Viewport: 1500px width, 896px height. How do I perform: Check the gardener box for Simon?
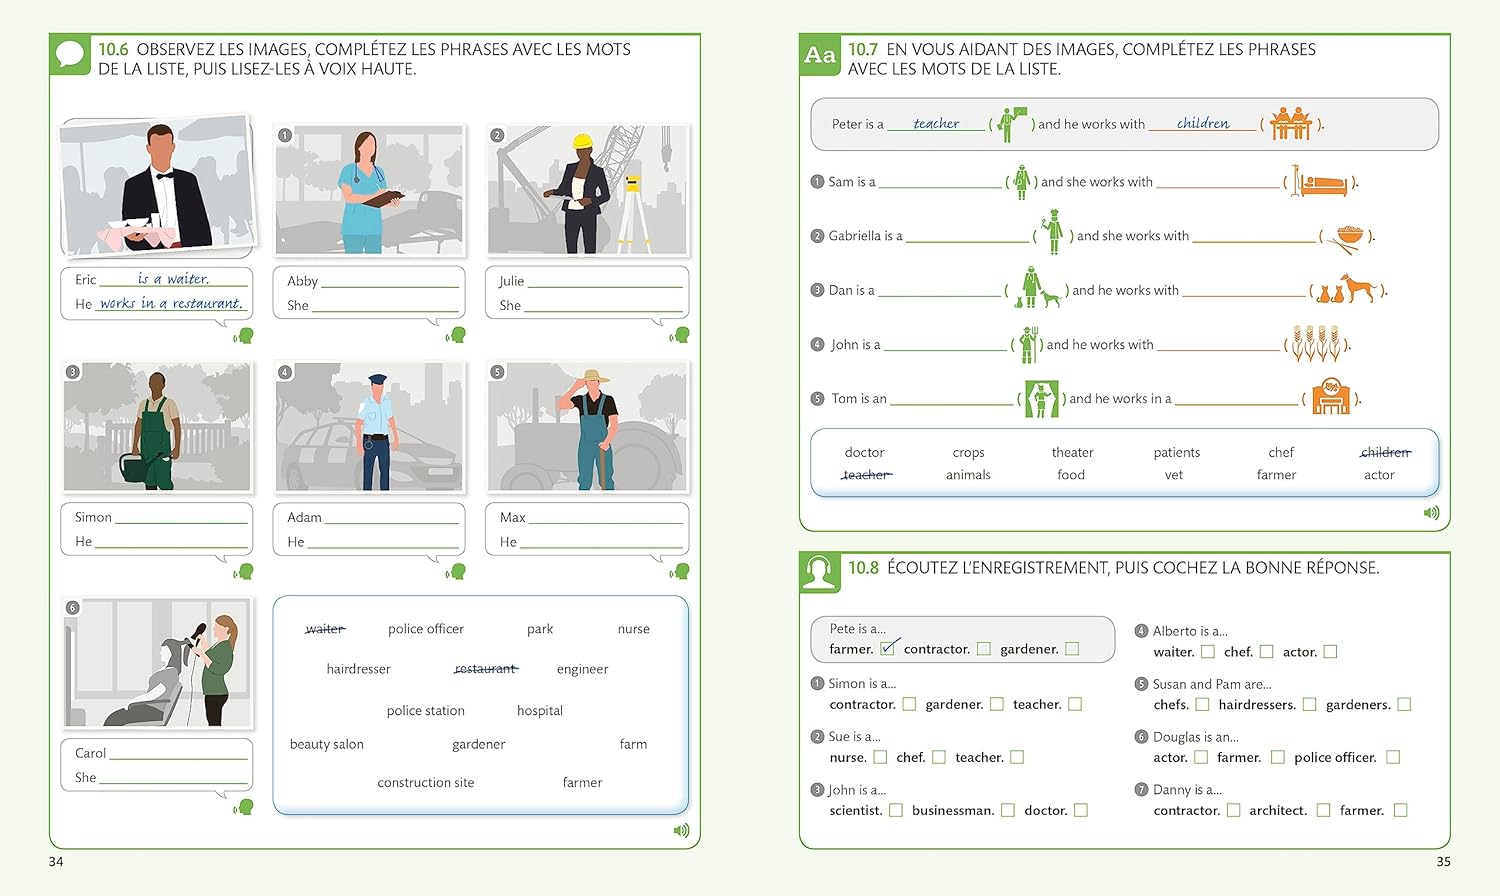pyautogui.click(x=997, y=704)
